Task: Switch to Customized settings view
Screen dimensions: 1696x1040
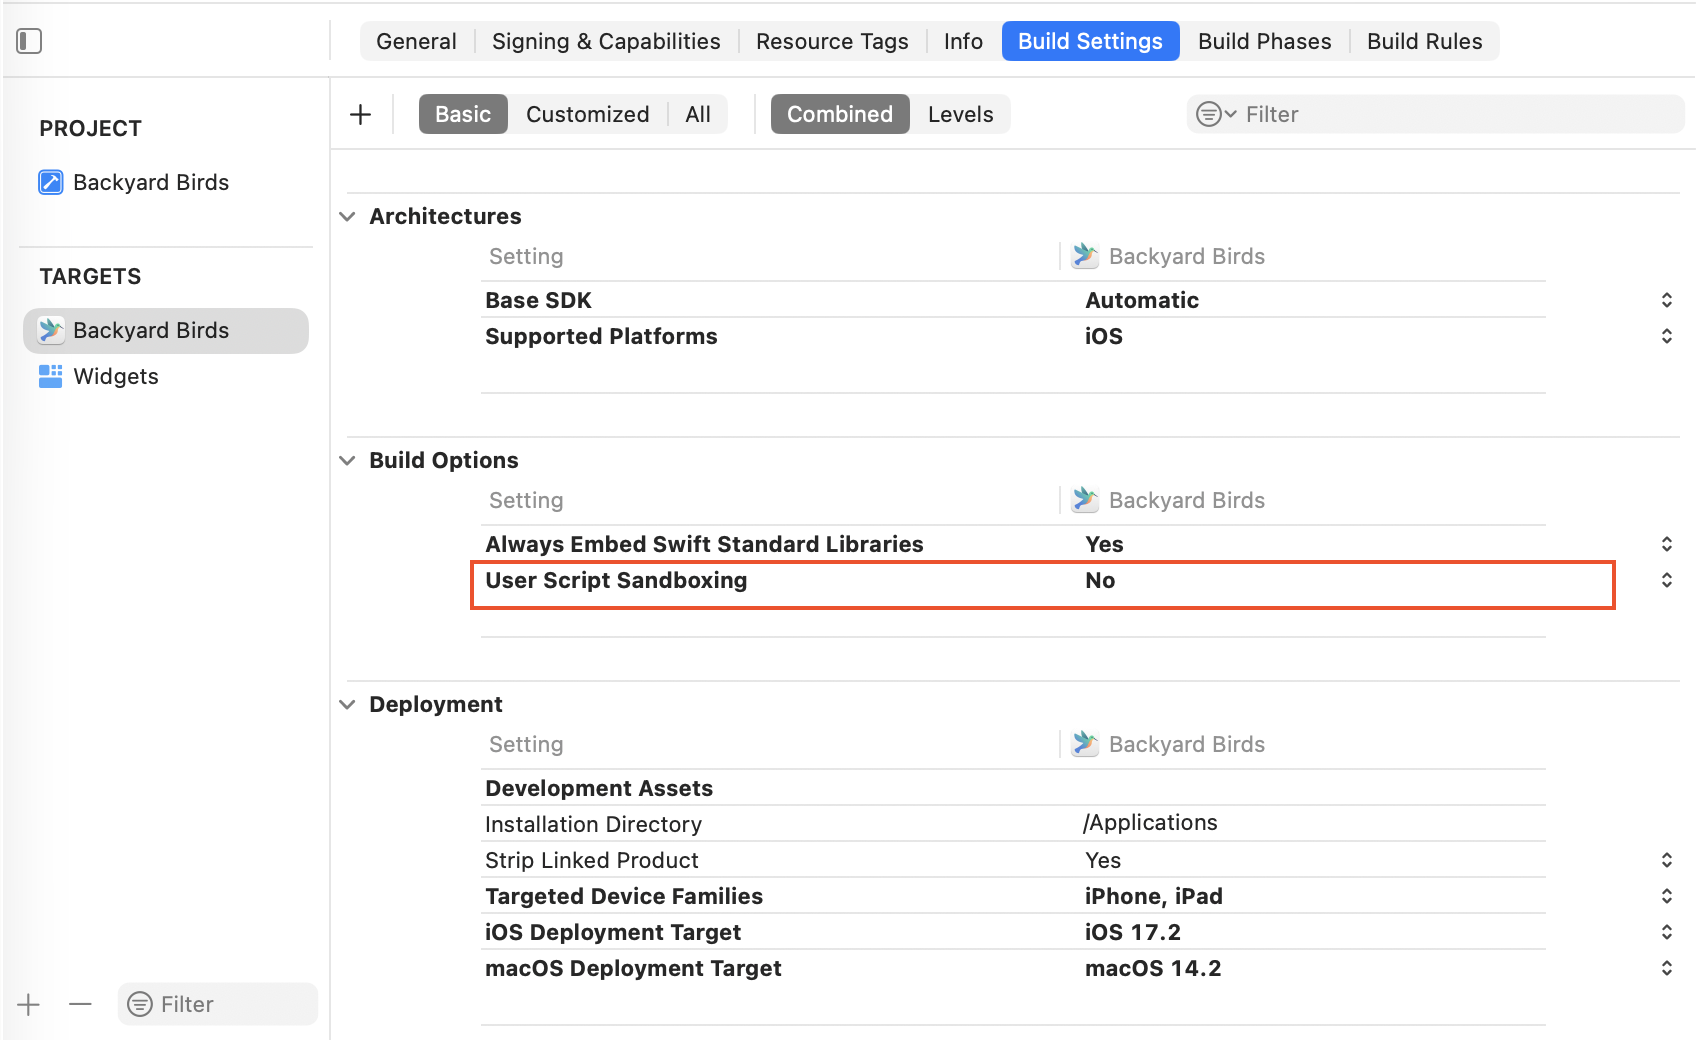Action: tap(587, 115)
